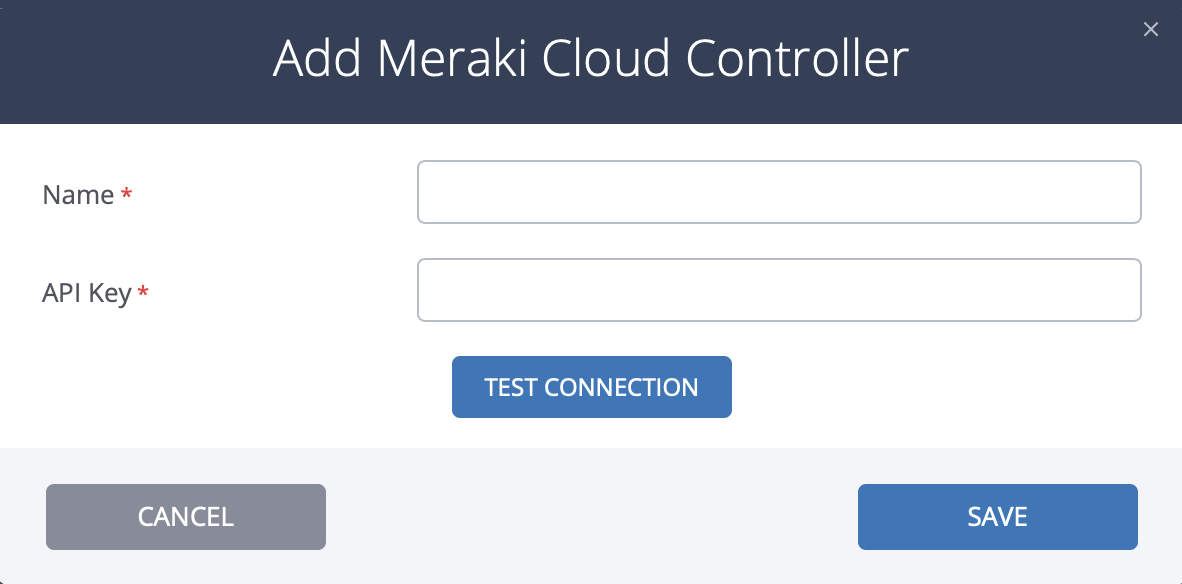
Task: Click the required asterisk next to API Key
Action: click(142, 292)
